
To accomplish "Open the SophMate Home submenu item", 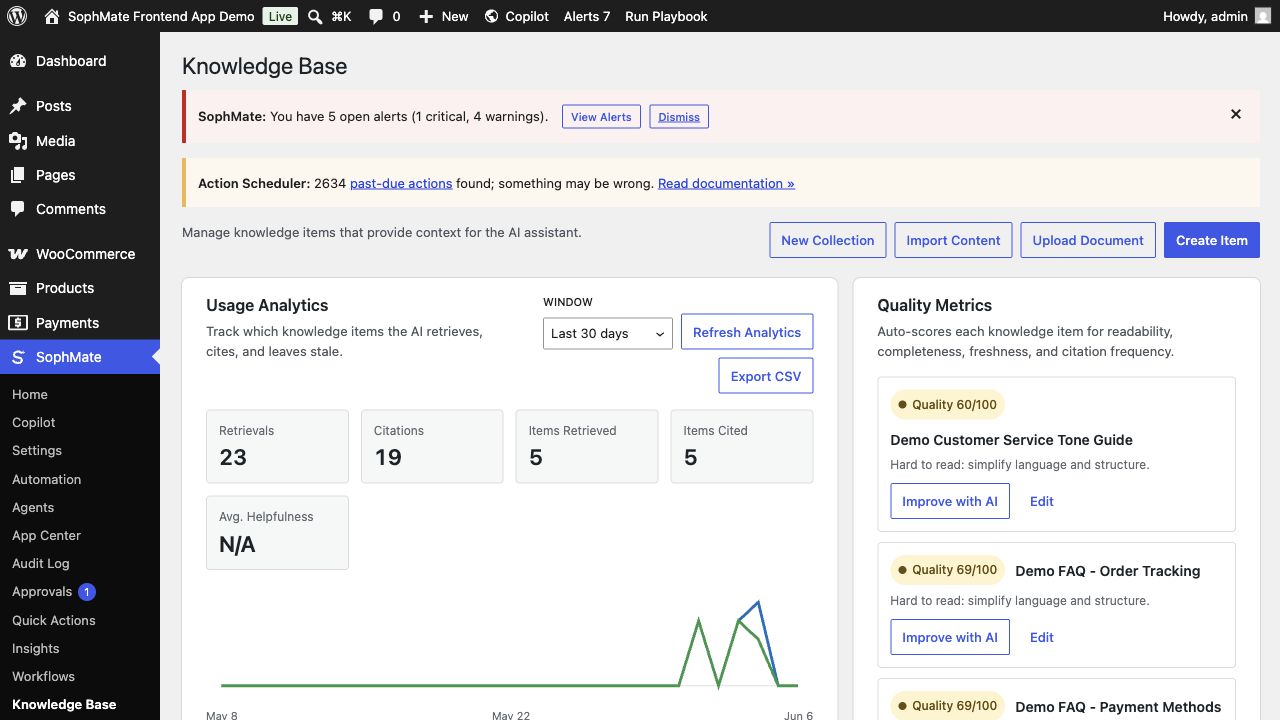I will (30, 394).
